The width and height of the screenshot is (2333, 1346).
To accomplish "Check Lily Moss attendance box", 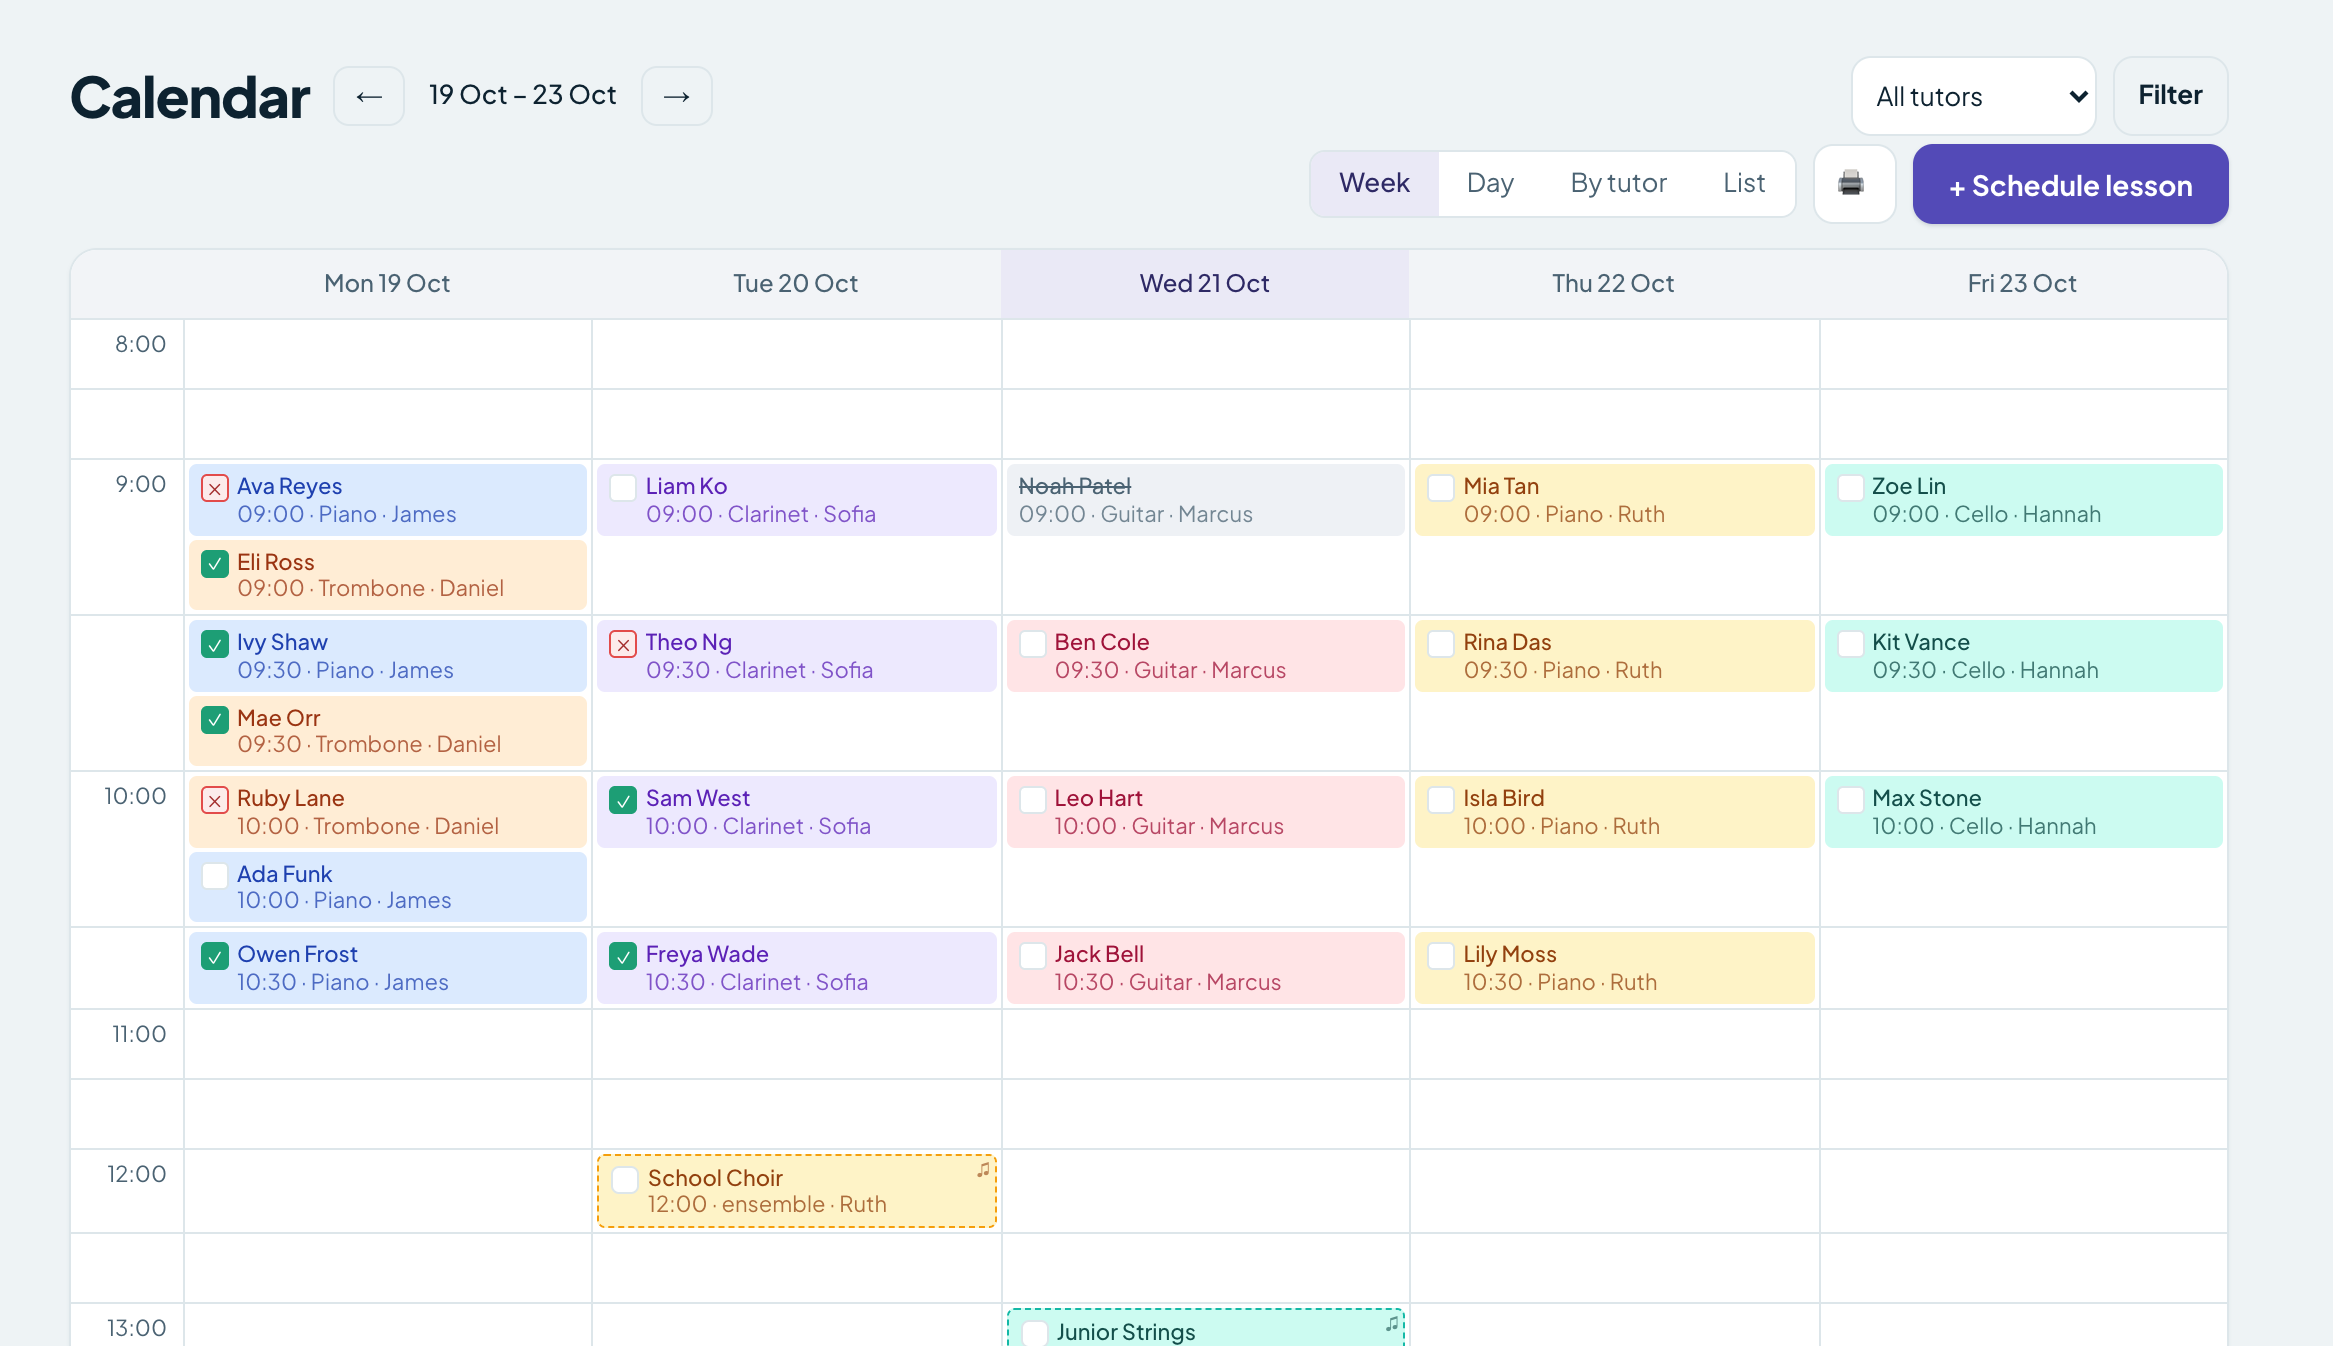I will (x=1441, y=956).
